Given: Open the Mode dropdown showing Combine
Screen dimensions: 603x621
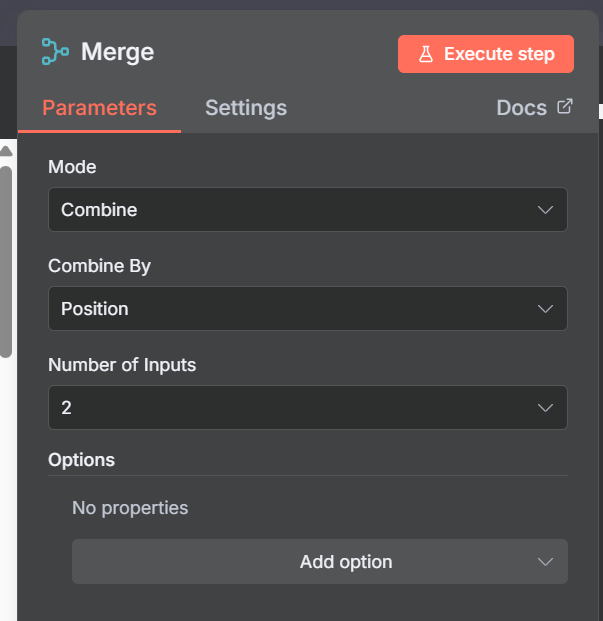Looking at the screenshot, I should point(300,210).
